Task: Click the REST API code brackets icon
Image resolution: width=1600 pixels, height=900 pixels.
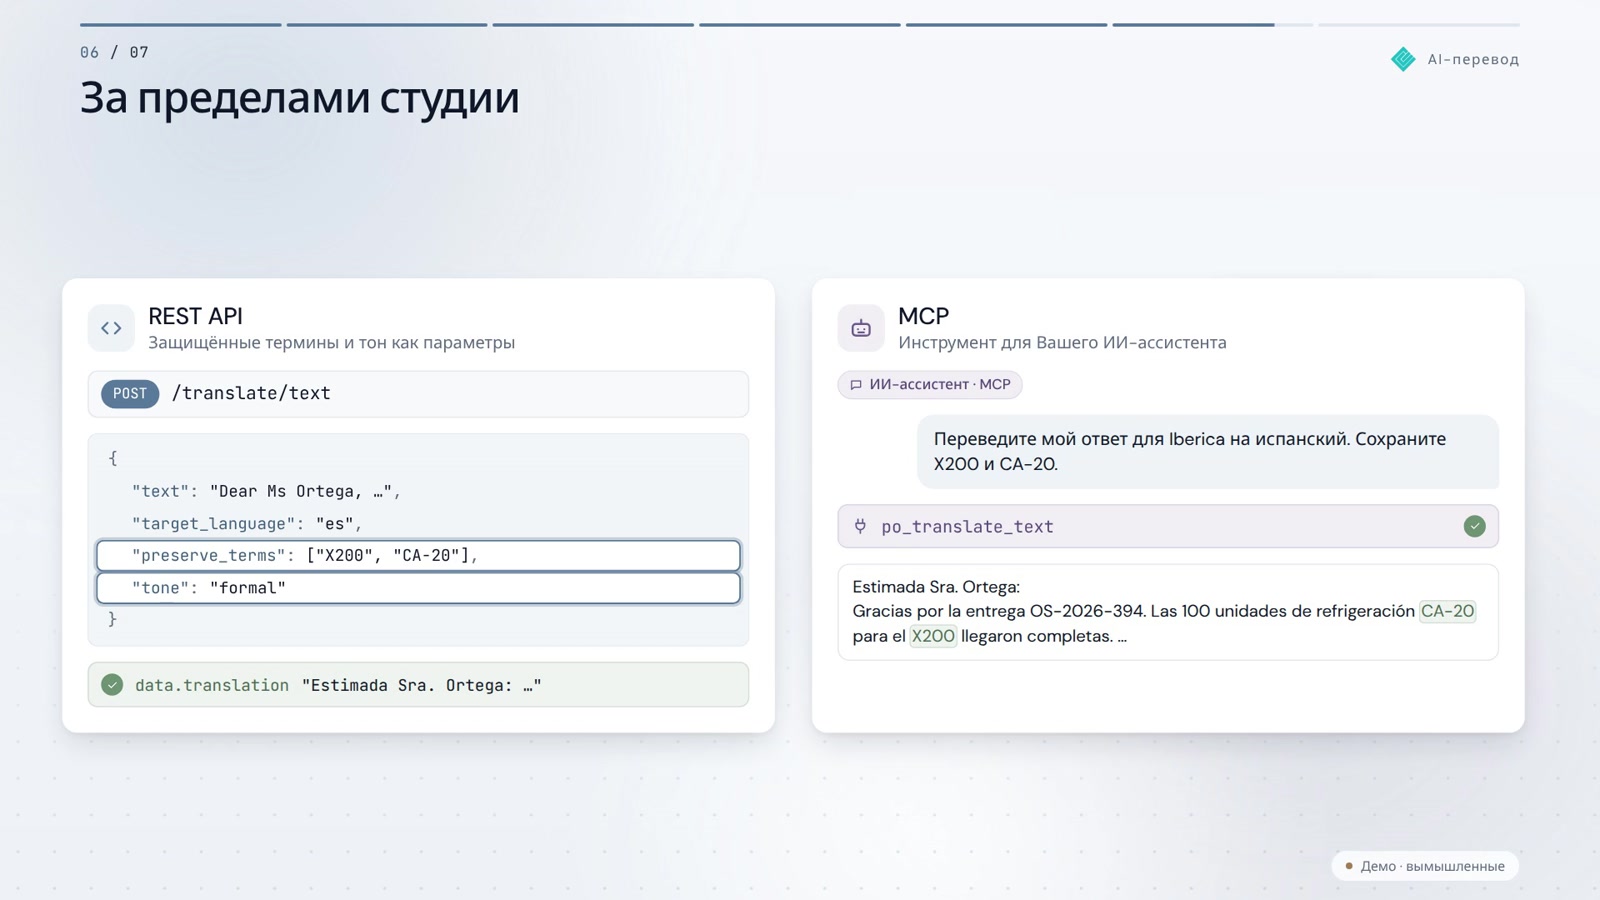Action: pyautogui.click(x=111, y=328)
